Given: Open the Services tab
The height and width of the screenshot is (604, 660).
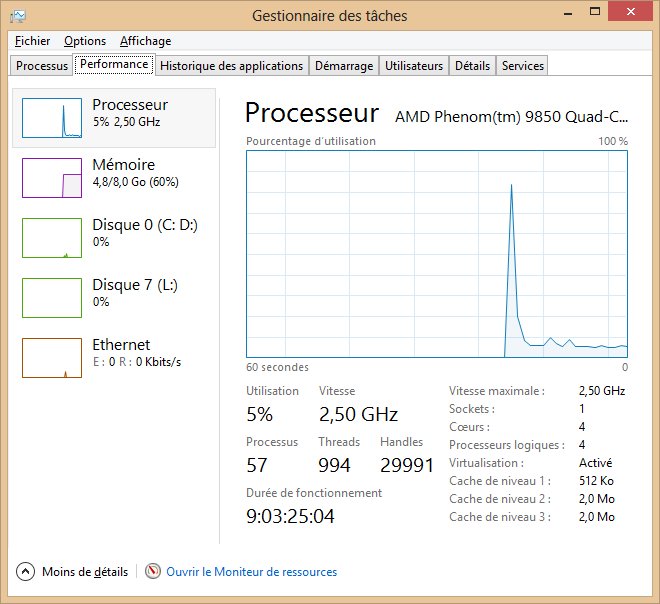Looking at the screenshot, I should pyautogui.click(x=522, y=66).
